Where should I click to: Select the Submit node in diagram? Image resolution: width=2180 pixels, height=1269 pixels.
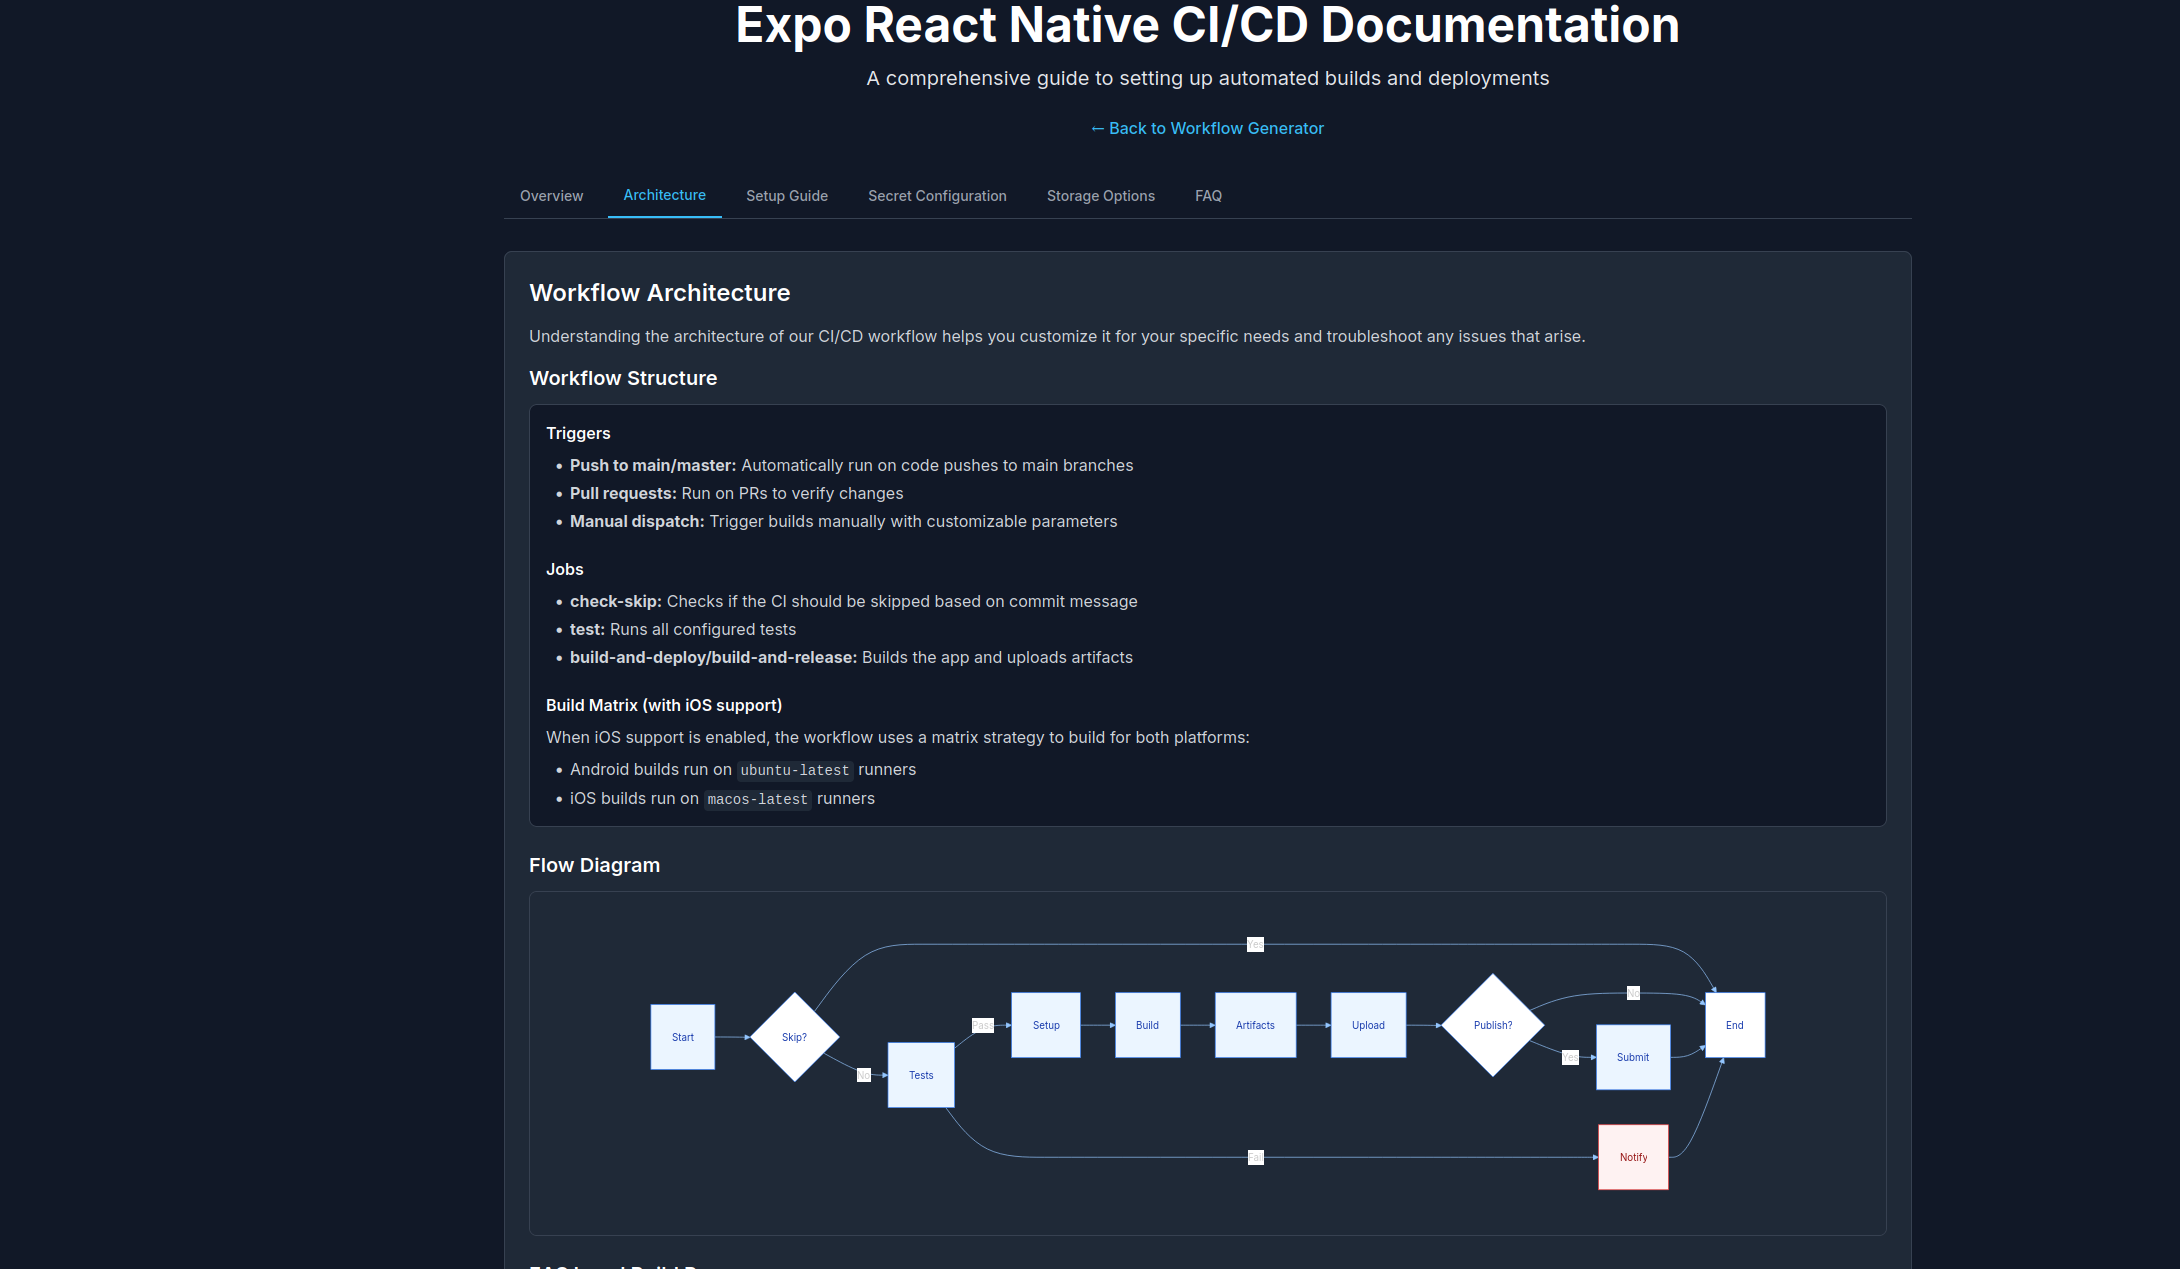pos(1633,1057)
